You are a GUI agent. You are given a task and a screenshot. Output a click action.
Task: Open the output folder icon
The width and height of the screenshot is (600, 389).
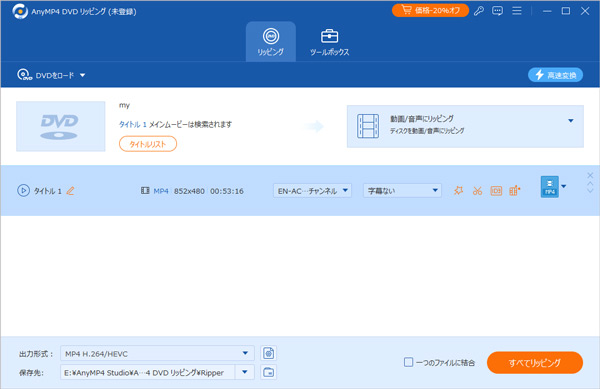pos(269,372)
